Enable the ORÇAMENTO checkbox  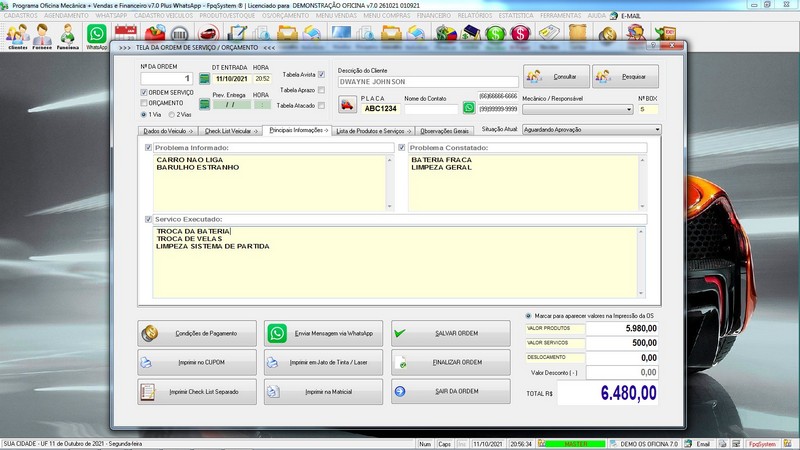click(144, 103)
